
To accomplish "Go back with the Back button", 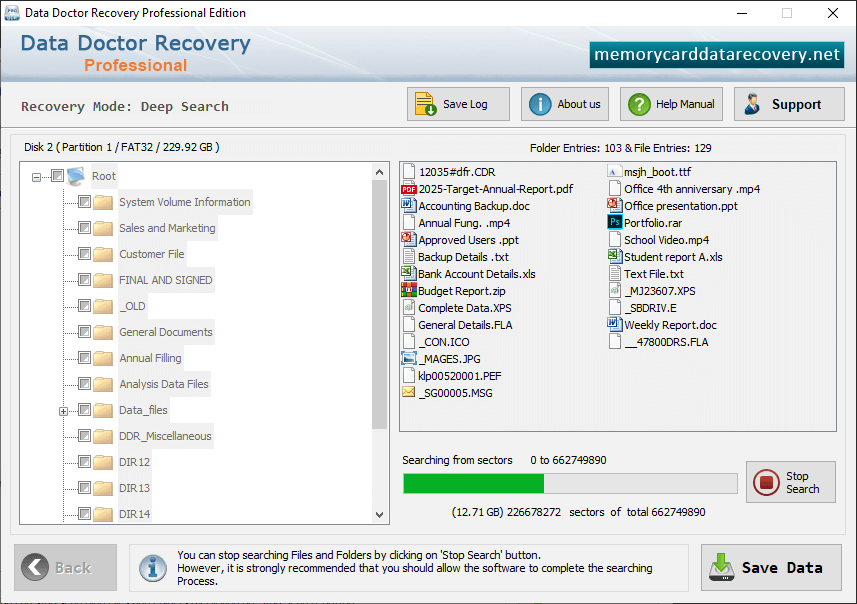I will click(66, 567).
